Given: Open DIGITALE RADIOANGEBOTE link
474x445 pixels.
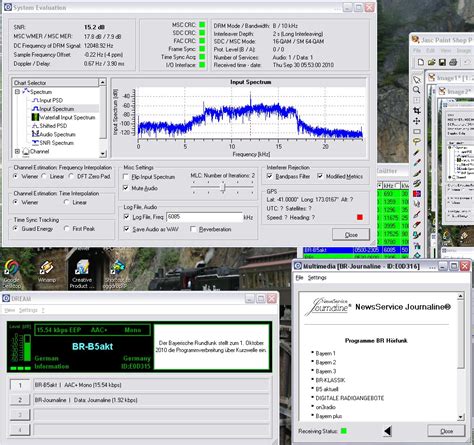Looking at the screenshot, I should [x=350, y=398].
